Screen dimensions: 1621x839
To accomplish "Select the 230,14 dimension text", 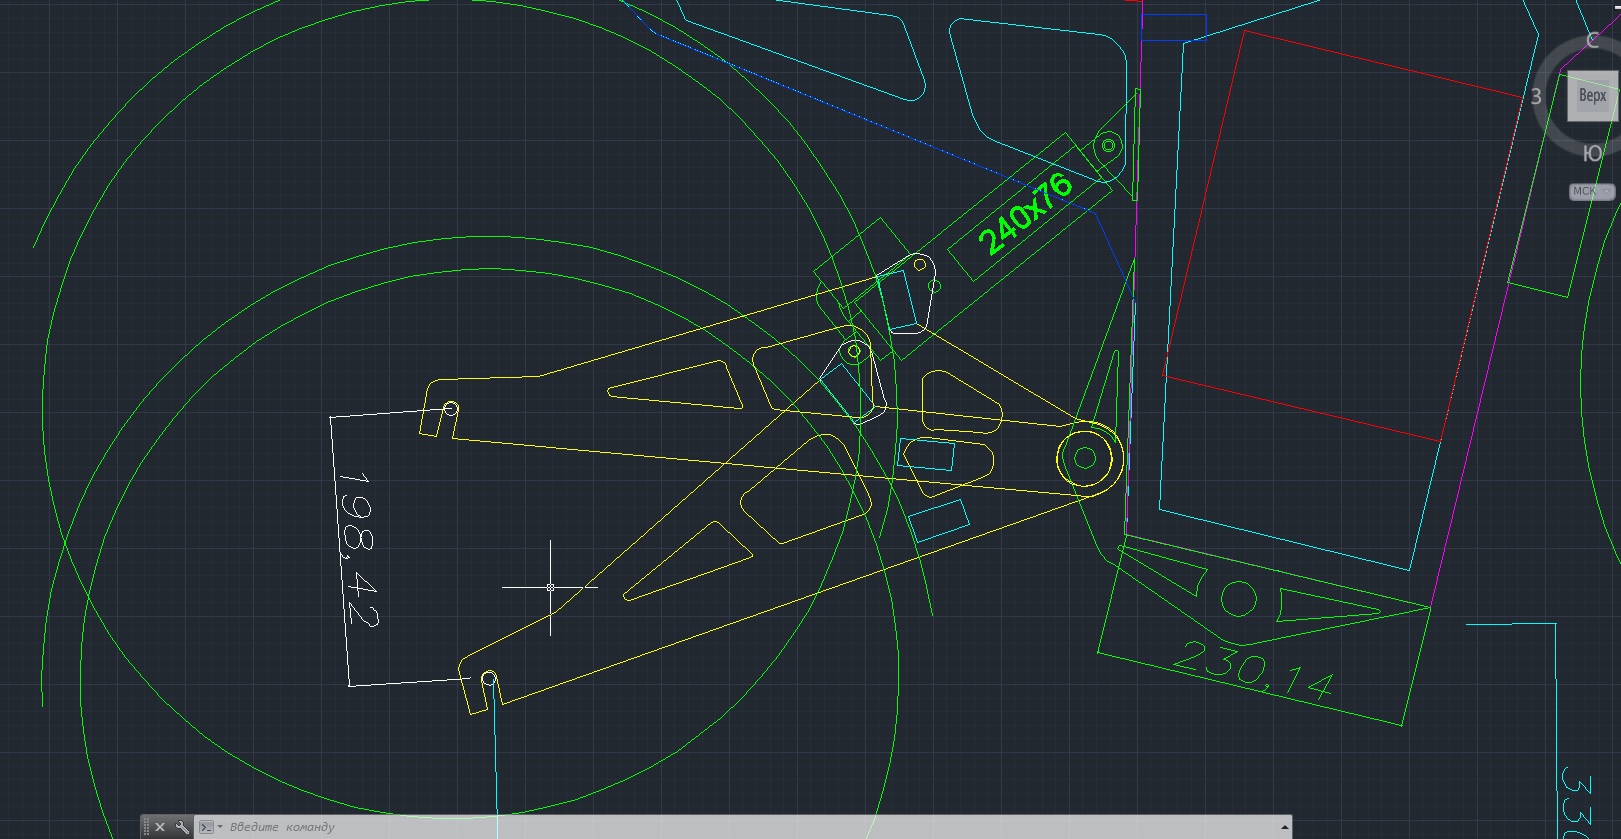I will [x=1252, y=670].
